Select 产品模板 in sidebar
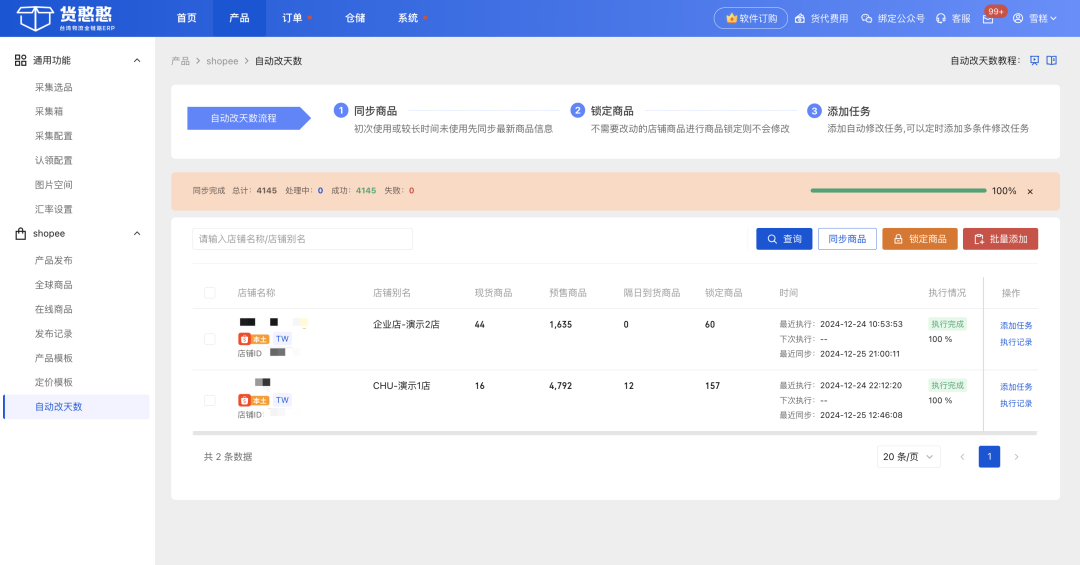This screenshot has width=1080, height=565. [x=54, y=358]
